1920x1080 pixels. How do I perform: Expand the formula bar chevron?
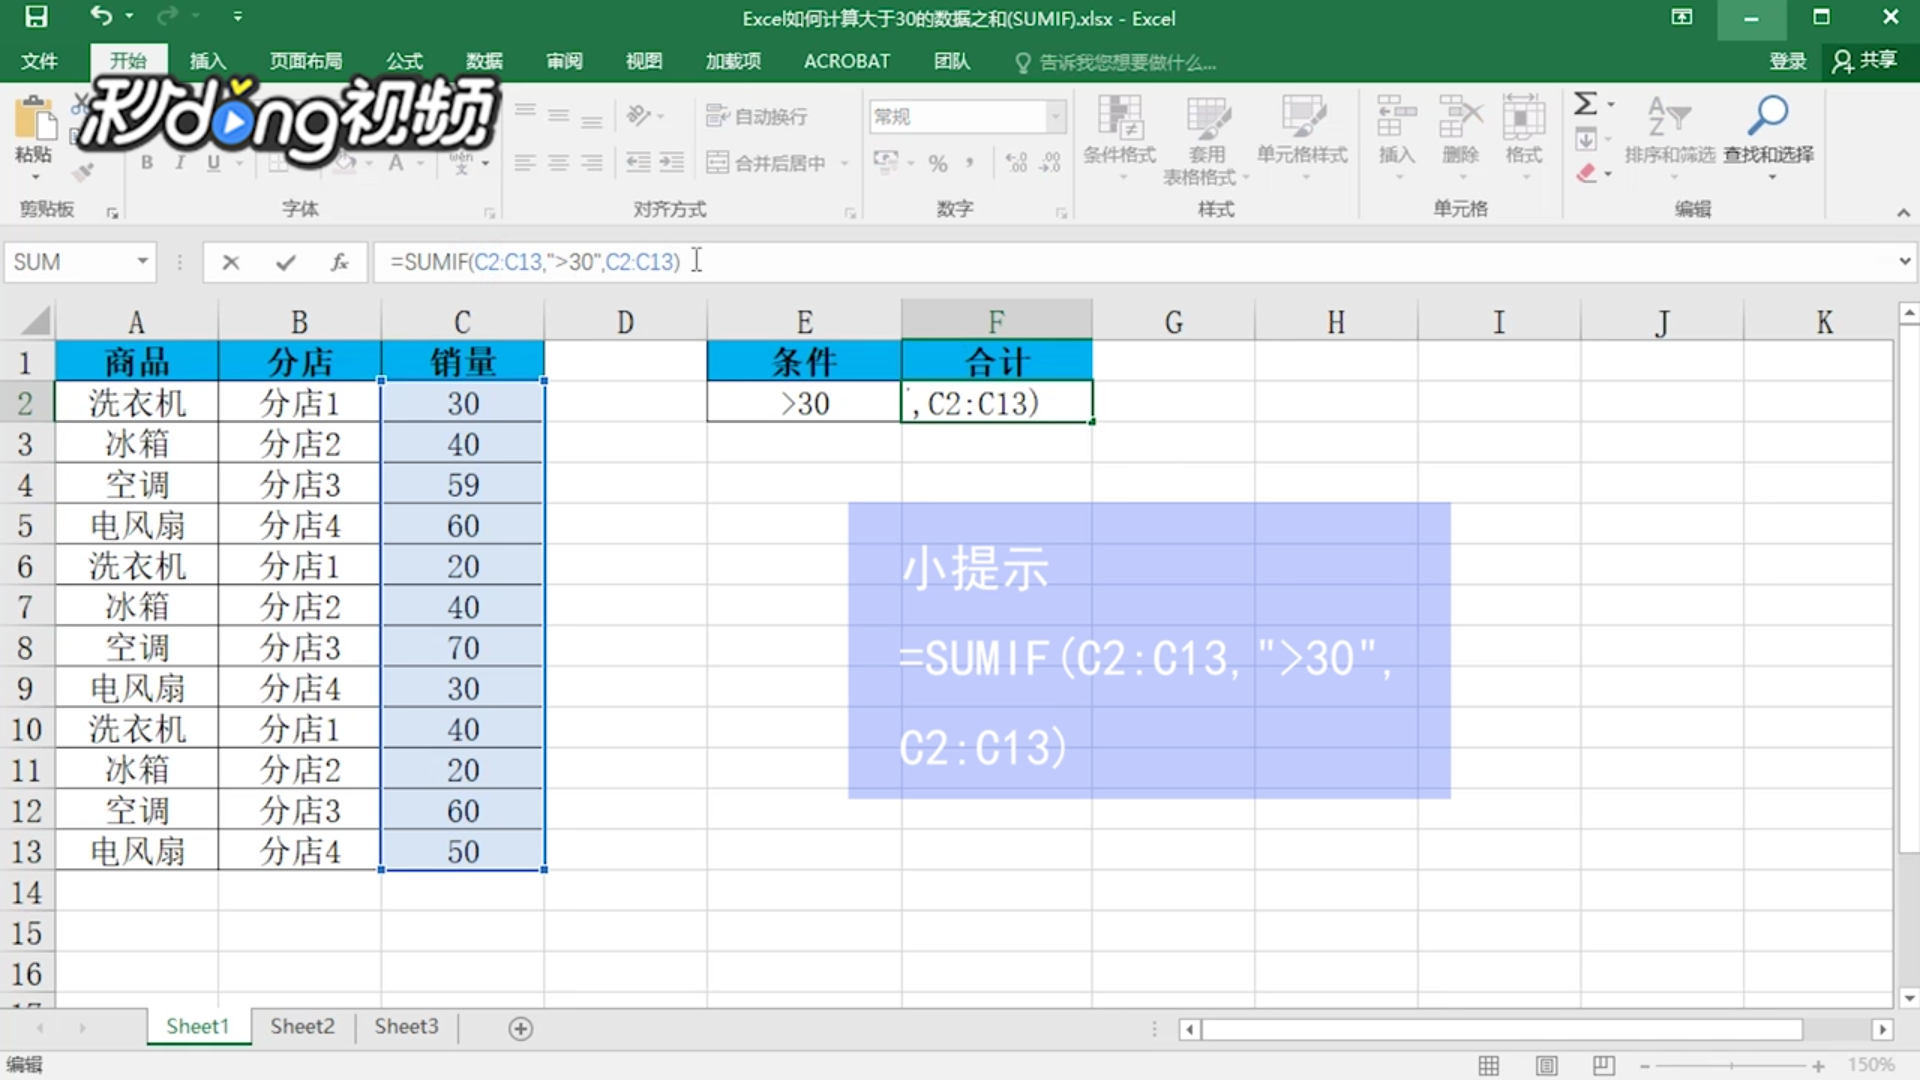tap(1904, 261)
